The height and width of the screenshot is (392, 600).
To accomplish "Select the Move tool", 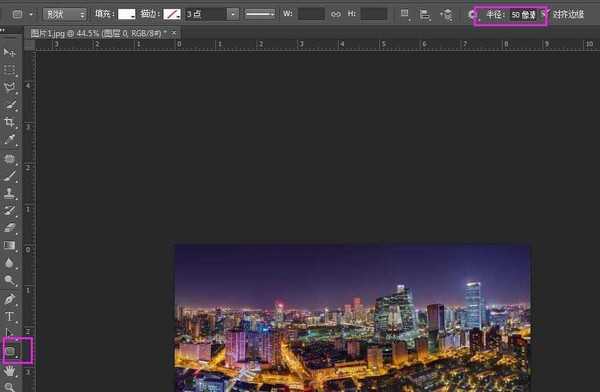I will [x=10, y=52].
